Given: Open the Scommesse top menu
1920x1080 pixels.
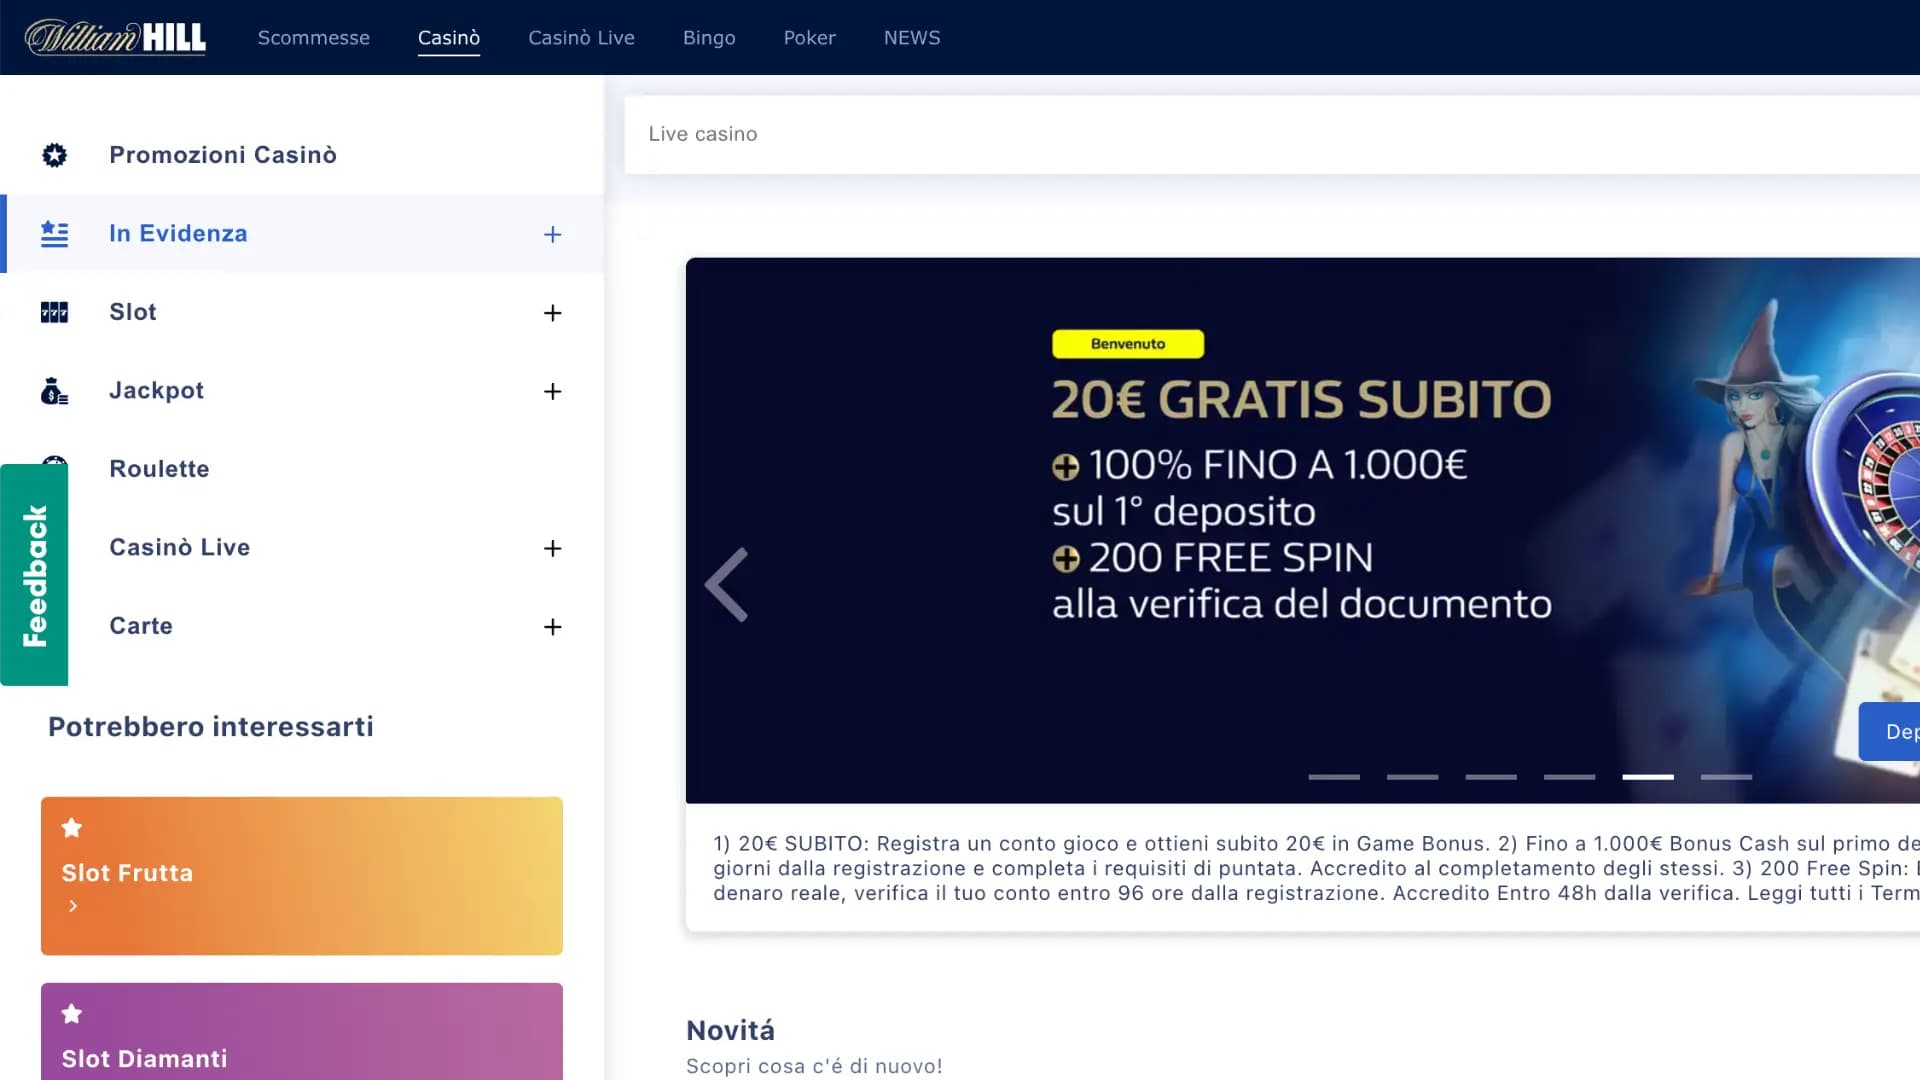Looking at the screenshot, I should point(313,38).
